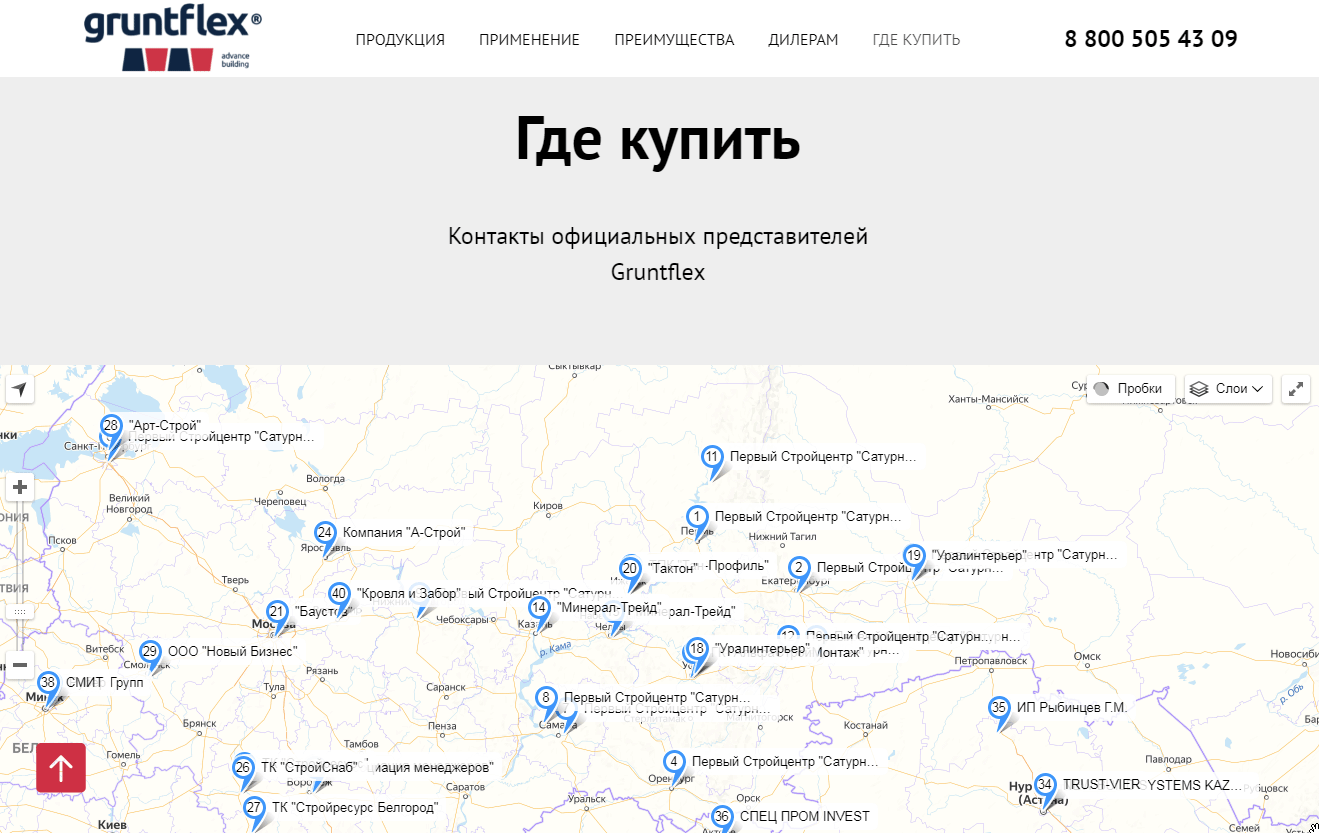The height and width of the screenshot is (833, 1319).
Task: Select map pin 29 ООО Новый Бизнес
Action: [150, 653]
